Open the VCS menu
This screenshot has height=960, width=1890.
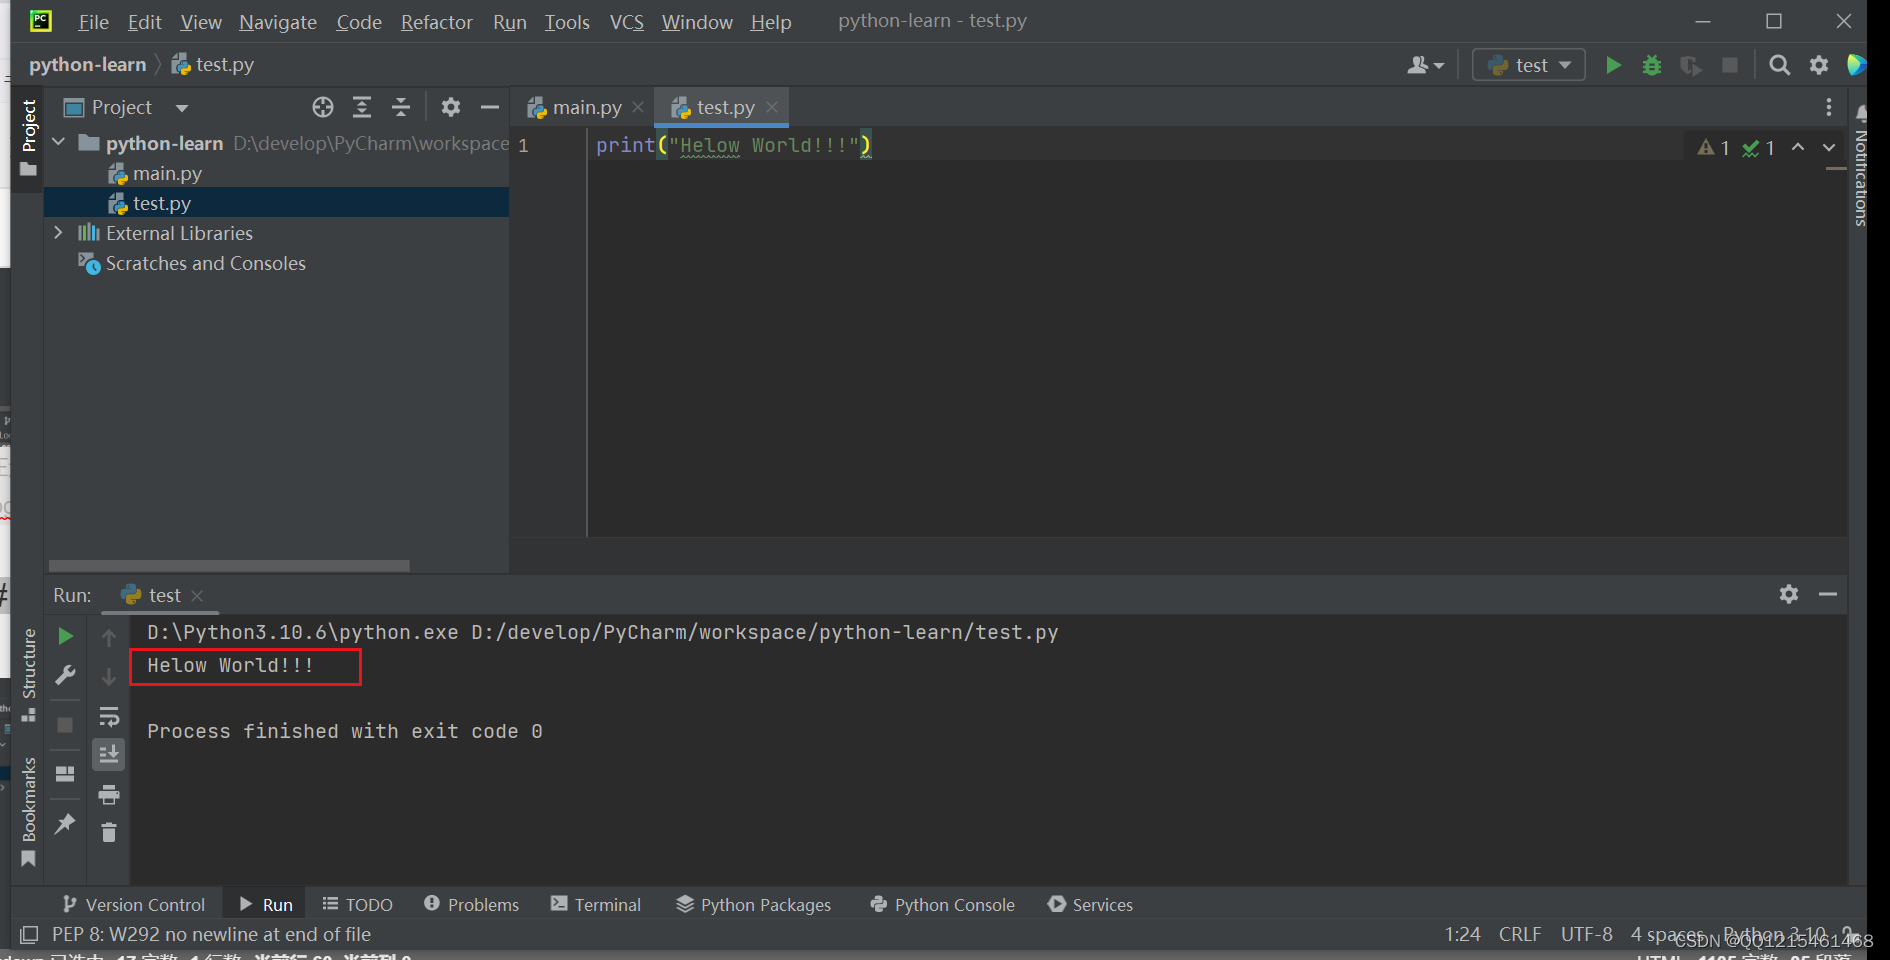click(627, 22)
